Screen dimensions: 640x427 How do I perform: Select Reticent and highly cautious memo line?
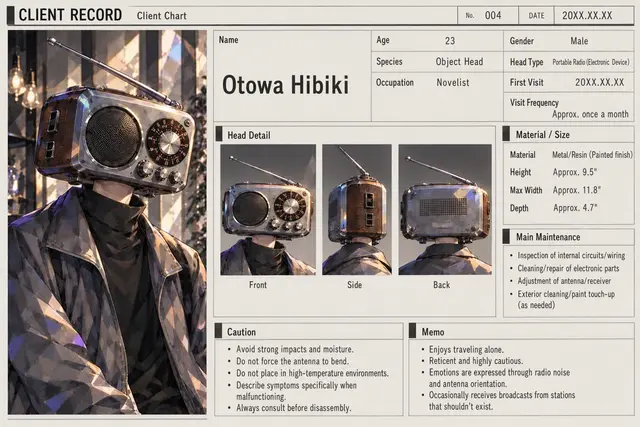(x=476, y=361)
